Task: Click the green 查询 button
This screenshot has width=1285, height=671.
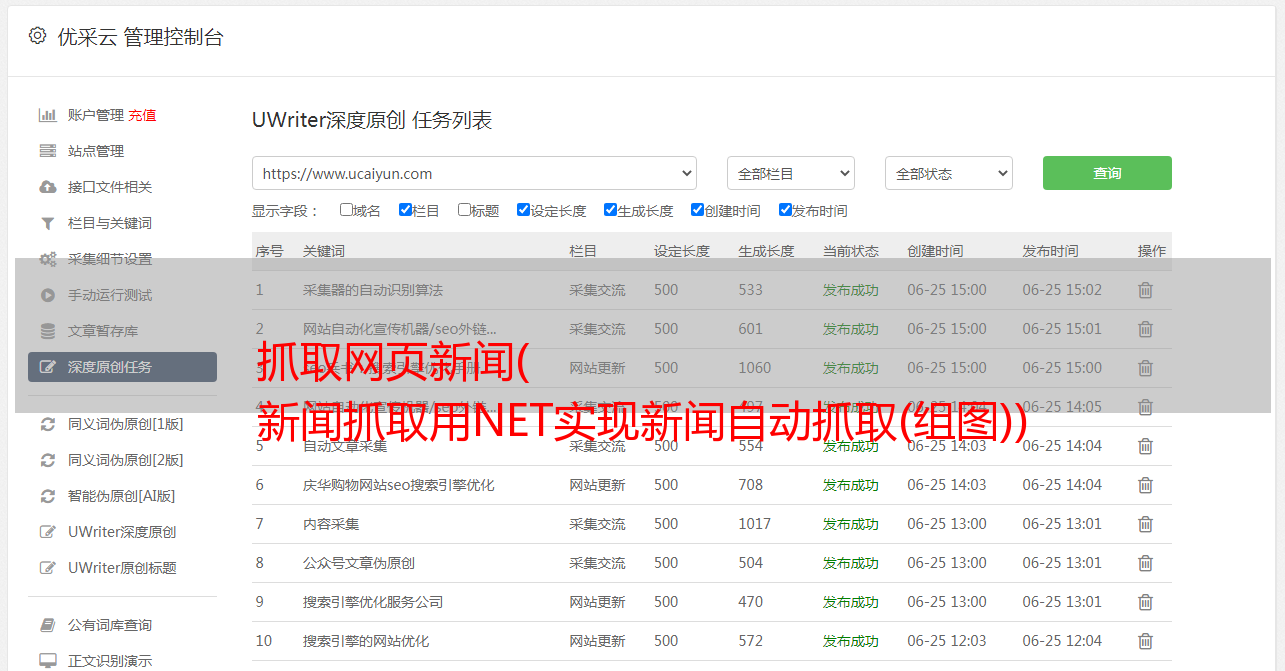Action: (x=1106, y=173)
